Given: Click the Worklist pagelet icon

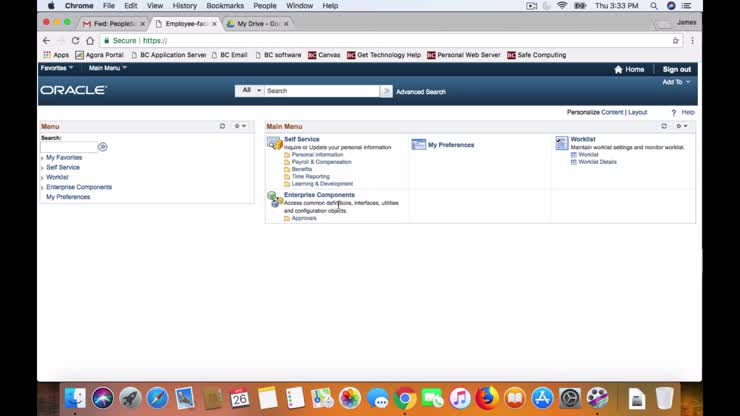Looking at the screenshot, I should pos(562,144).
